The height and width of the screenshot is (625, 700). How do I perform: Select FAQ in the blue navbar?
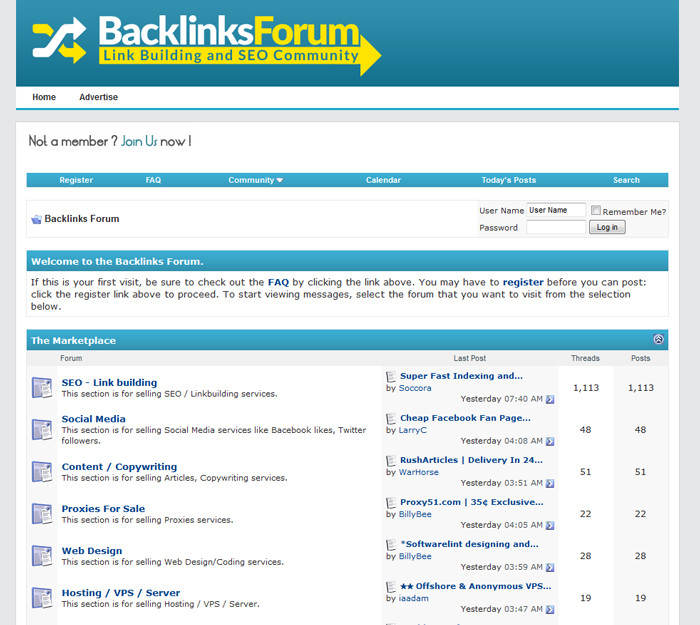153,180
